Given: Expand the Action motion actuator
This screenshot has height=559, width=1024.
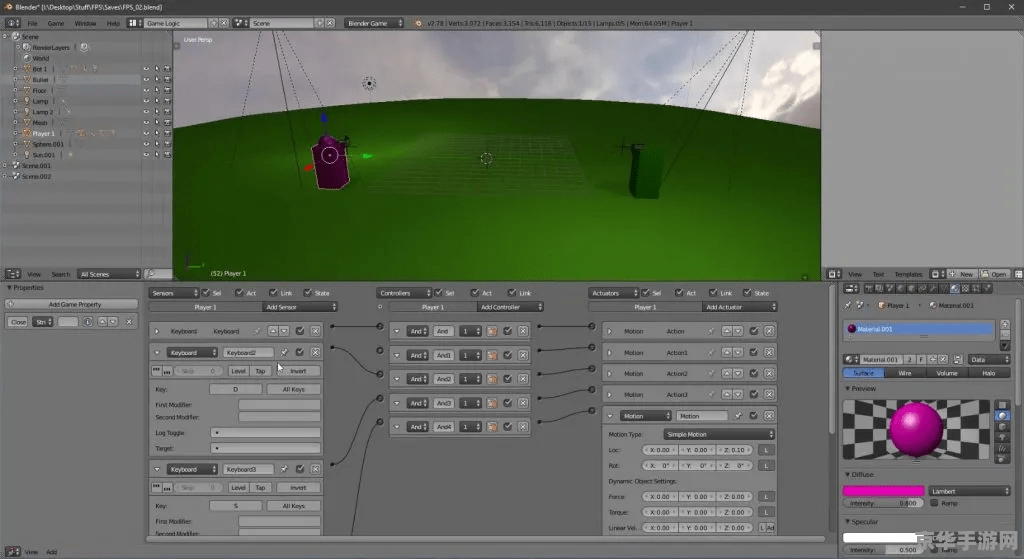Looking at the screenshot, I should (x=609, y=331).
